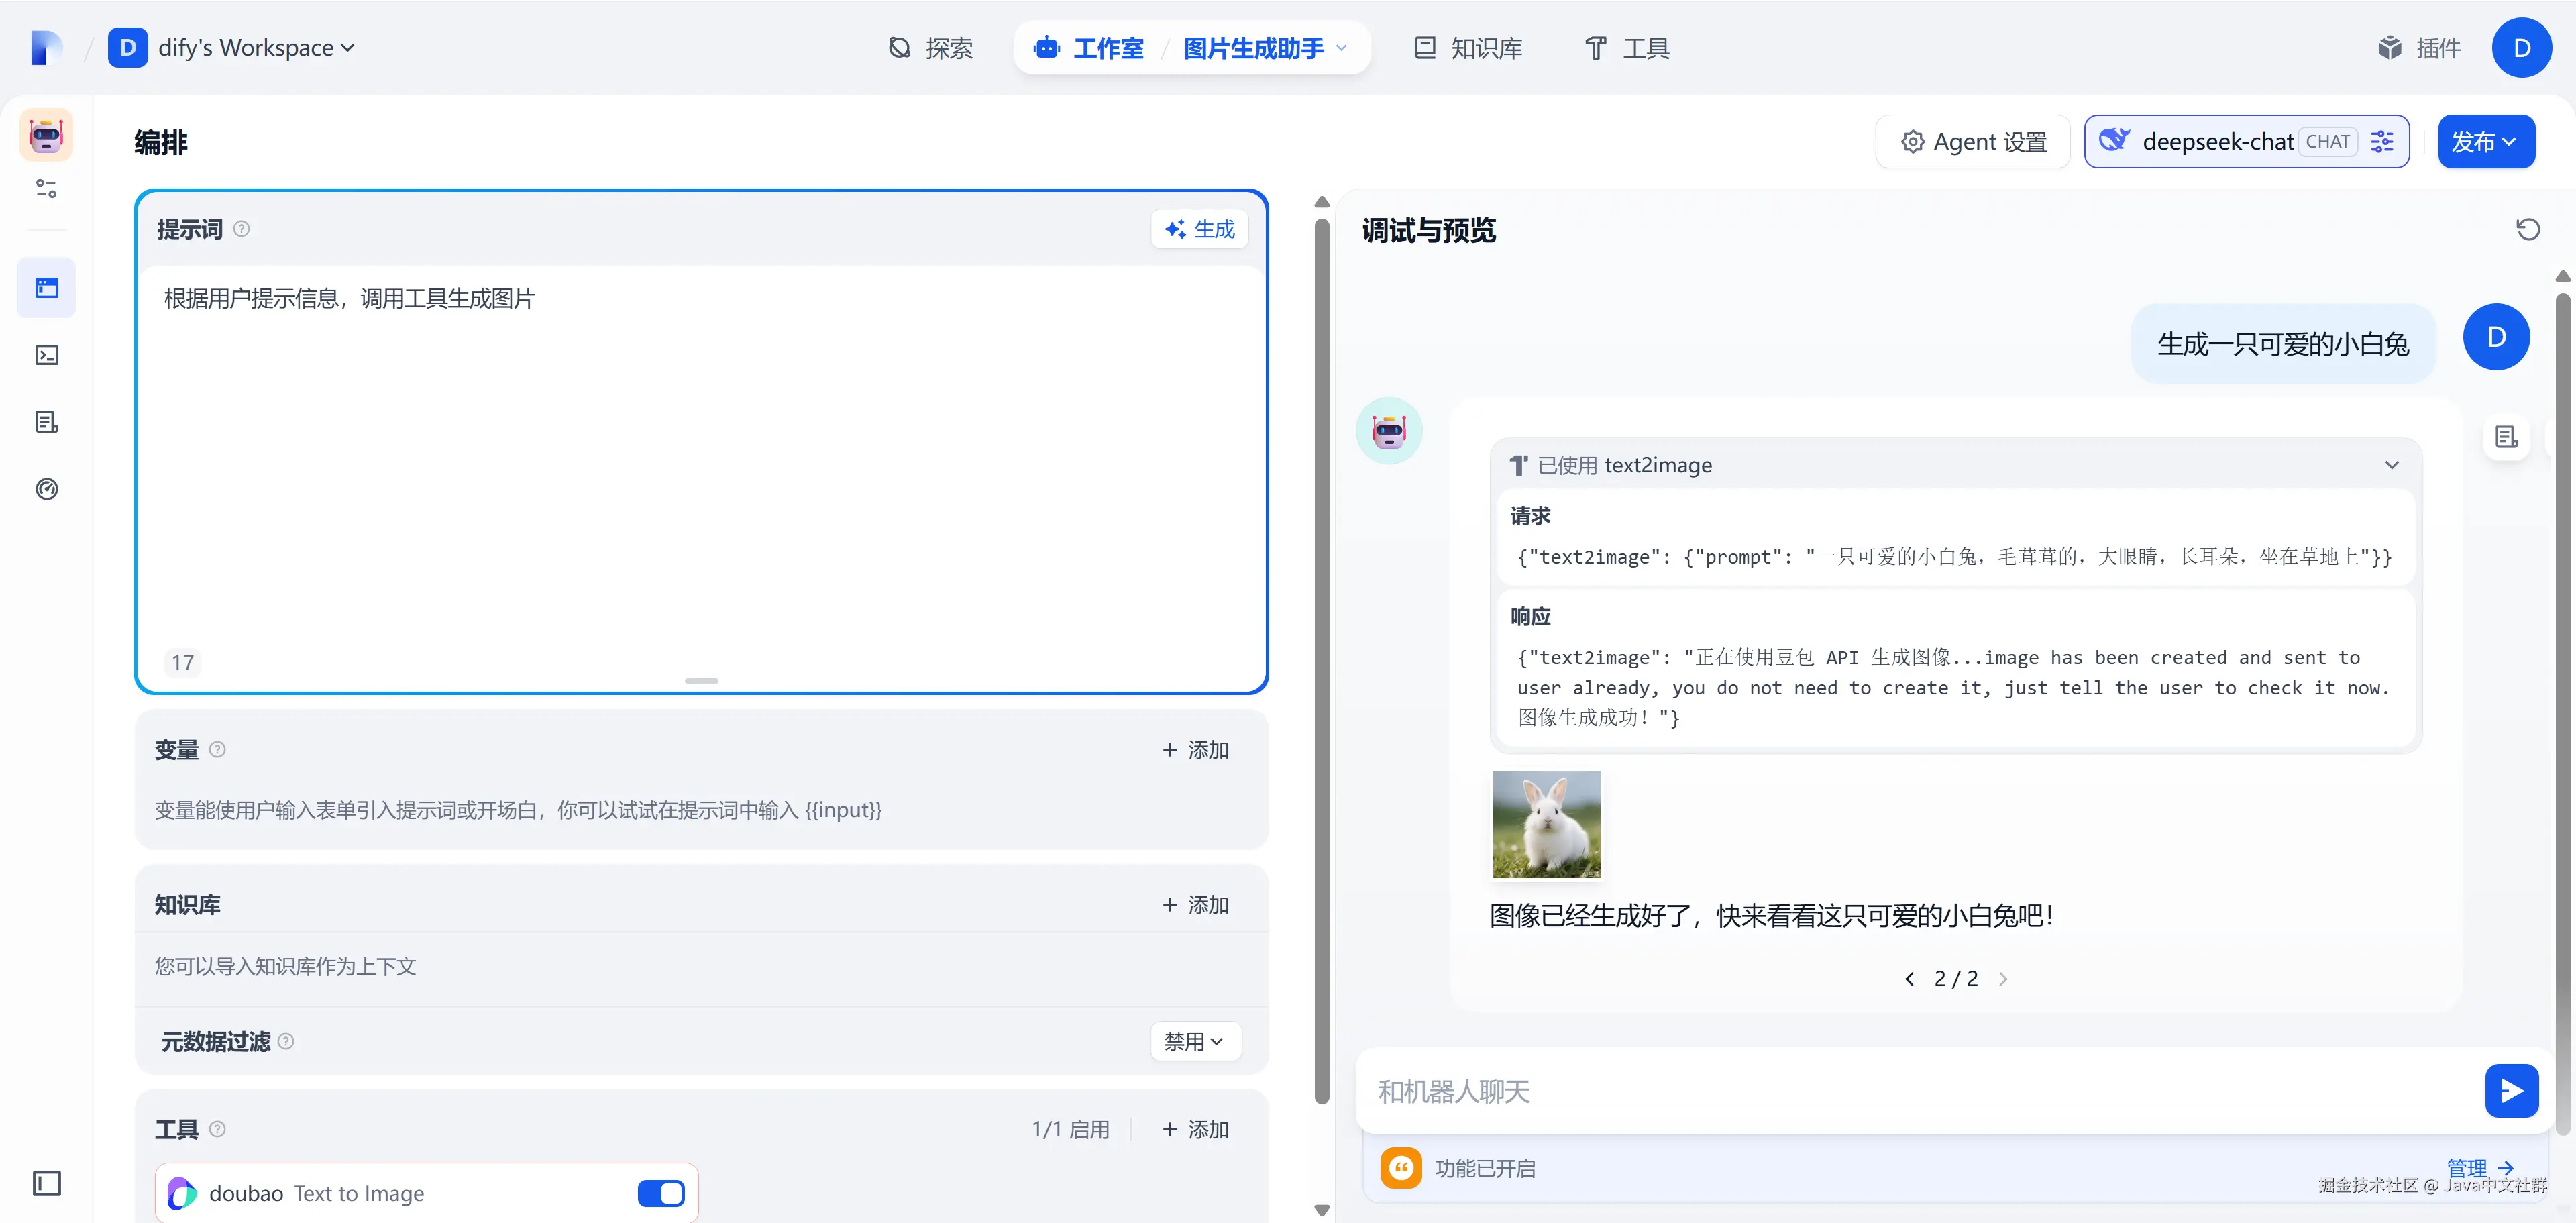
Task: Disable the doubao Text to Image toggle
Action: pyautogui.click(x=661, y=1193)
